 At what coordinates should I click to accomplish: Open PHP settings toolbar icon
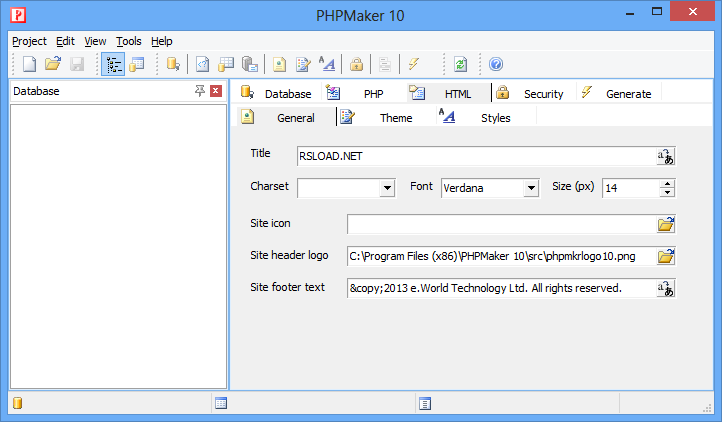203,64
